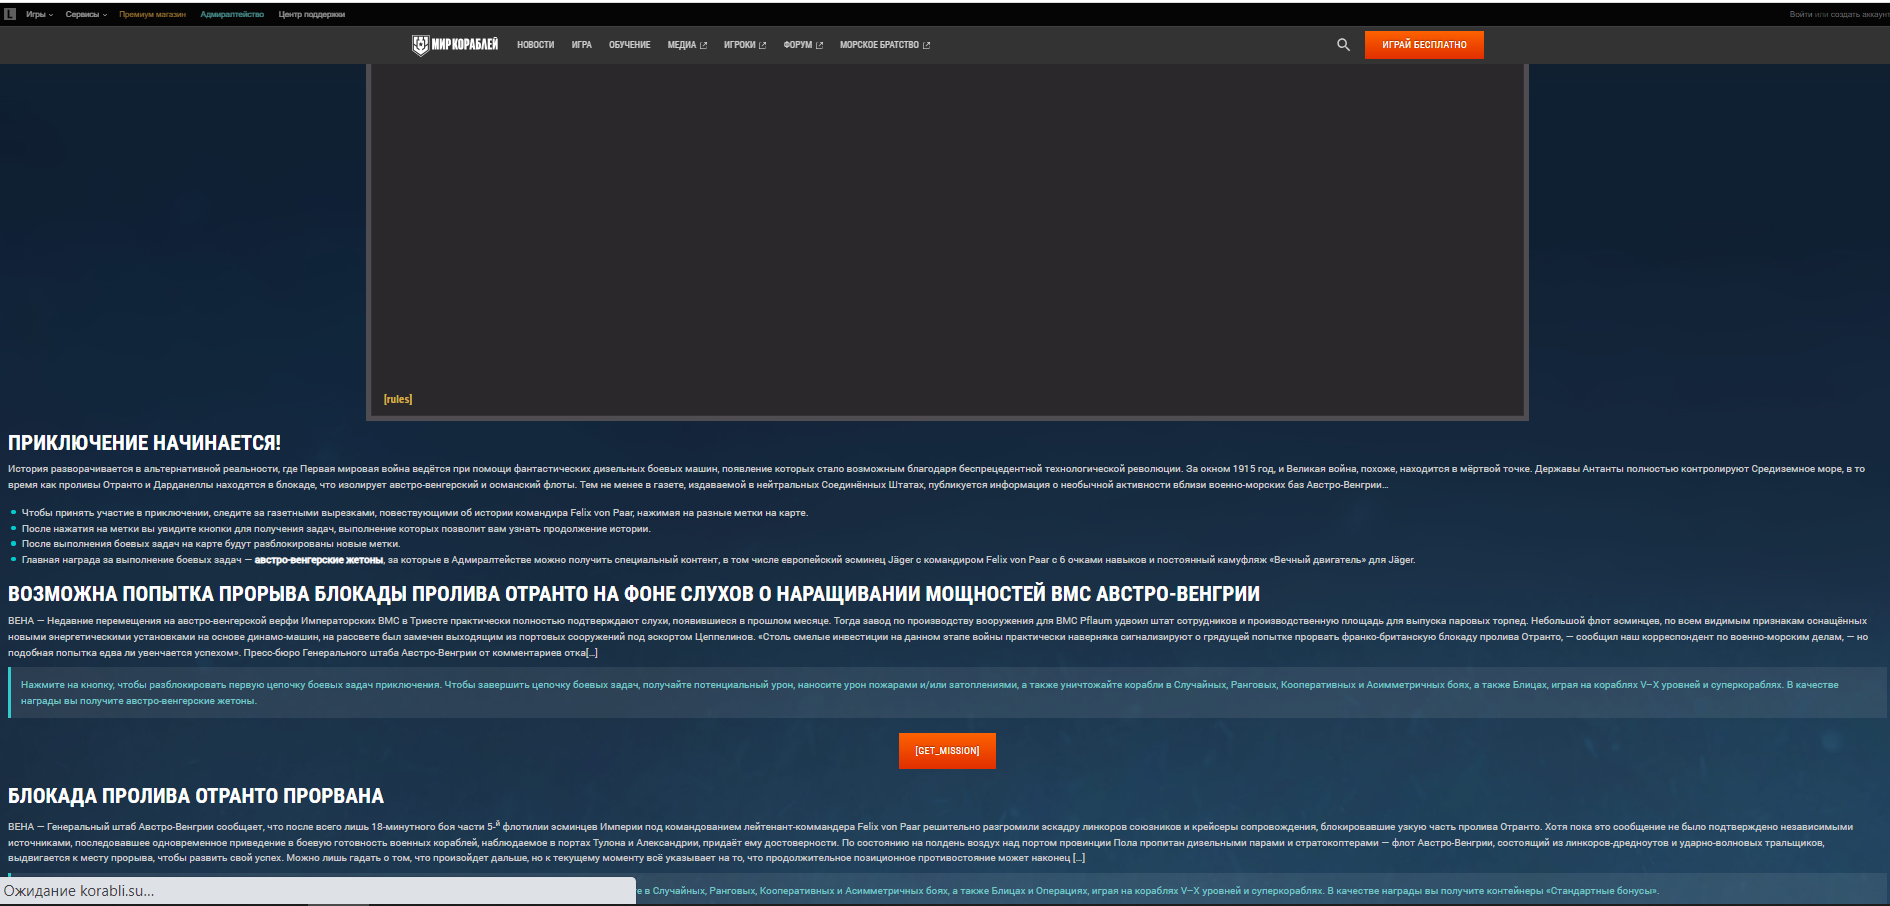The image size is (1890, 906).
Task: Click the создать аккаунт link
Action: [x=1860, y=14]
